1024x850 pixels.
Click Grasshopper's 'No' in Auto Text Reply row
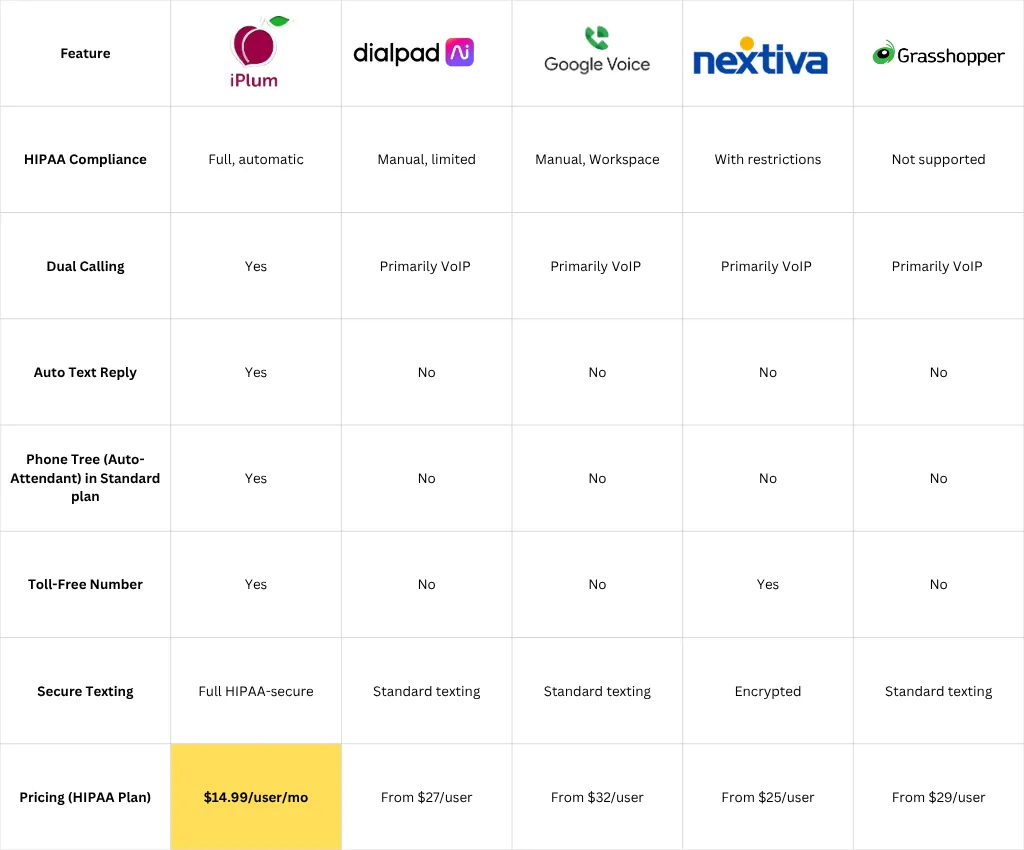(x=938, y=372)
